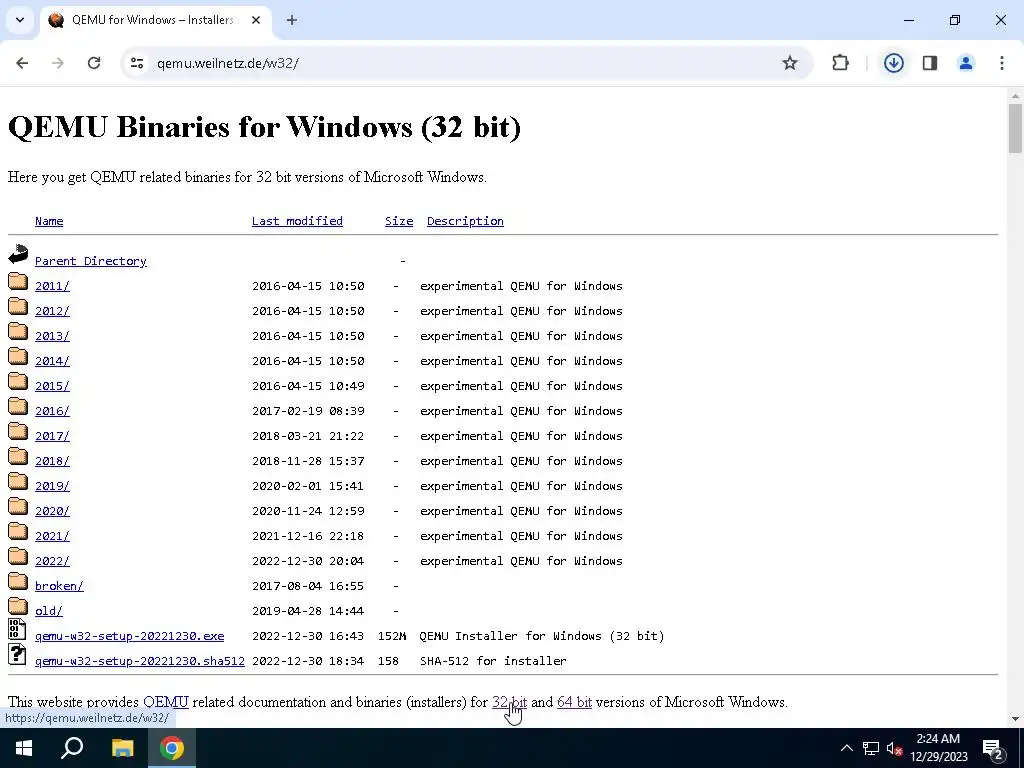Select the QEMU for Windows tab
1024x768 pixels.
155,20
